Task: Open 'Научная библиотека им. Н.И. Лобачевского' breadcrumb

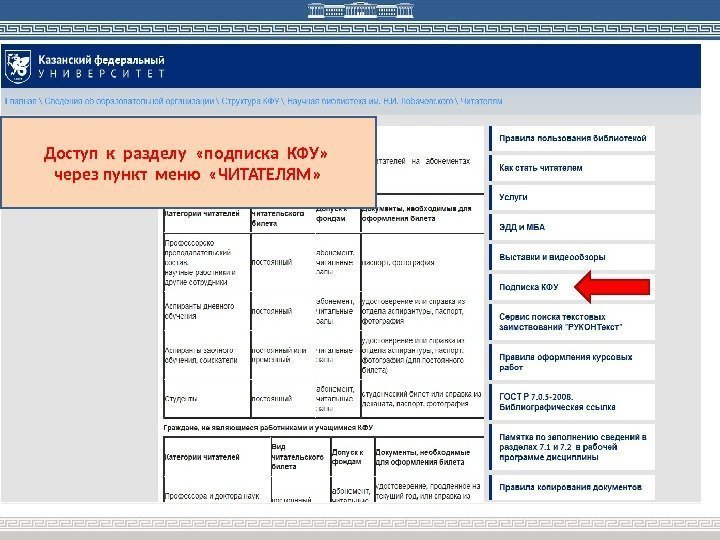Action: (370, 101)
